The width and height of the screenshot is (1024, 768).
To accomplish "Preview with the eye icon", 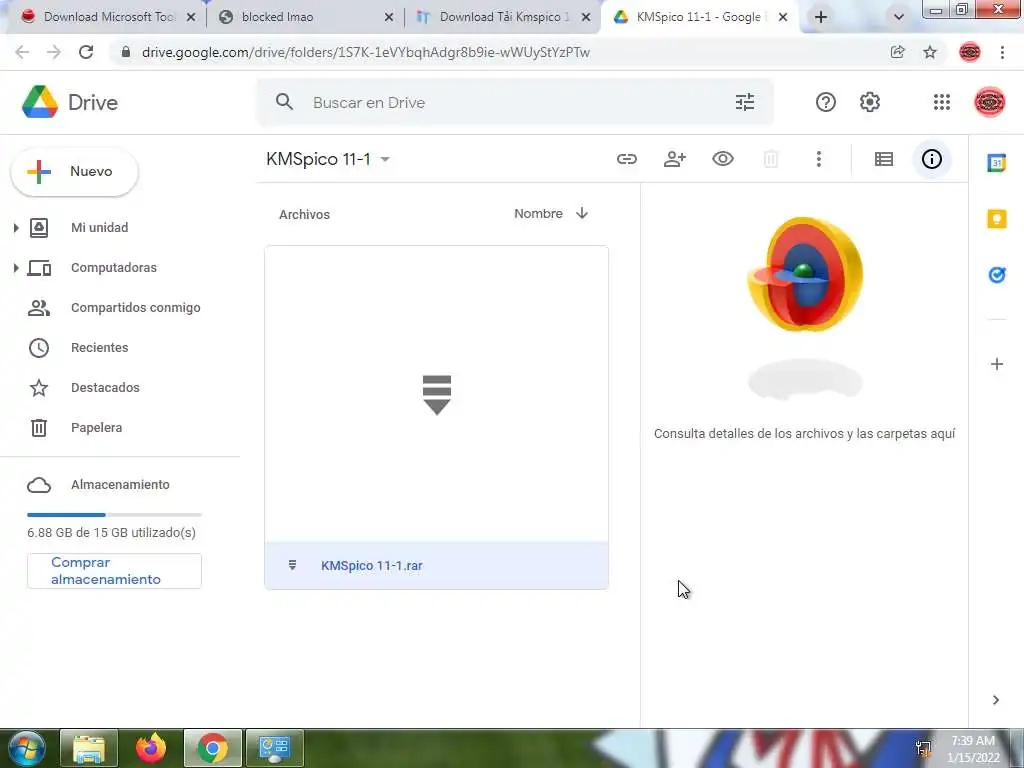I will click(723, 159).
